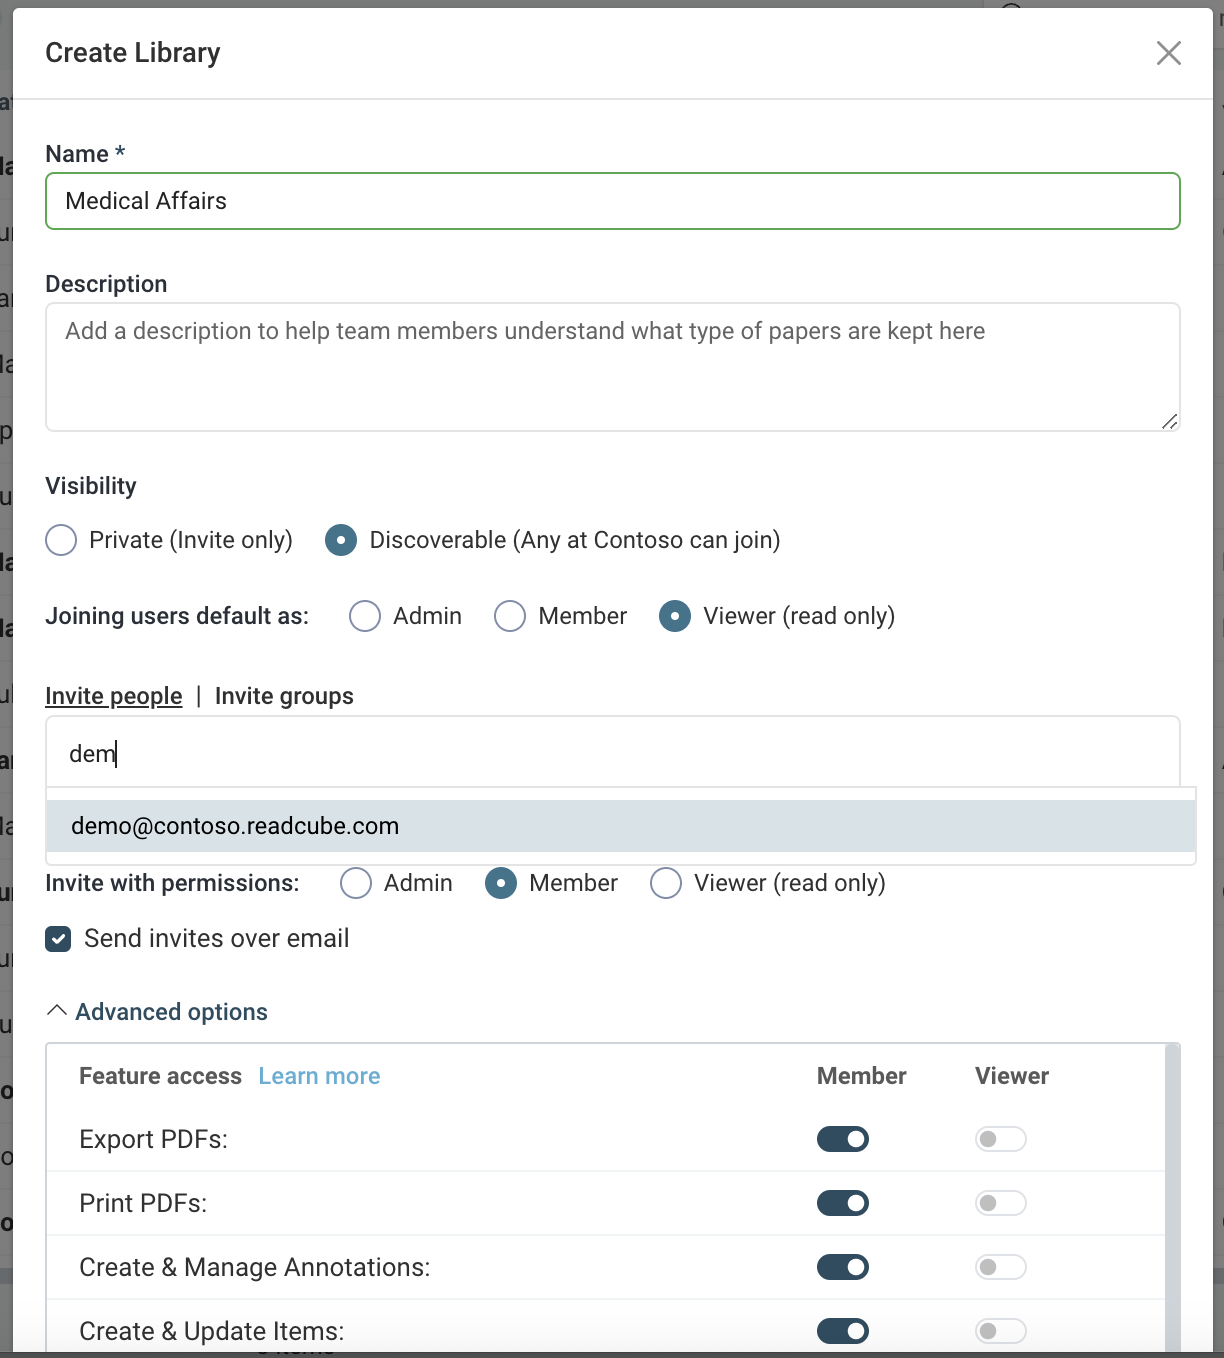
Task: Focus the Description text area
Action: coord(613,367)
